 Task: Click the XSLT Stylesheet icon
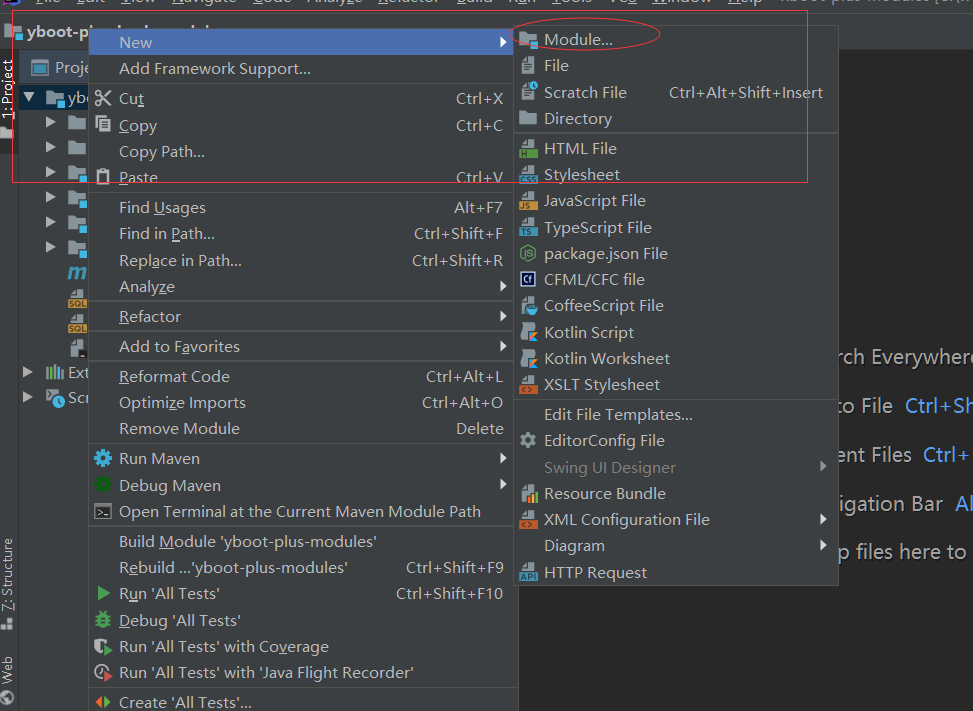(528, 385)
